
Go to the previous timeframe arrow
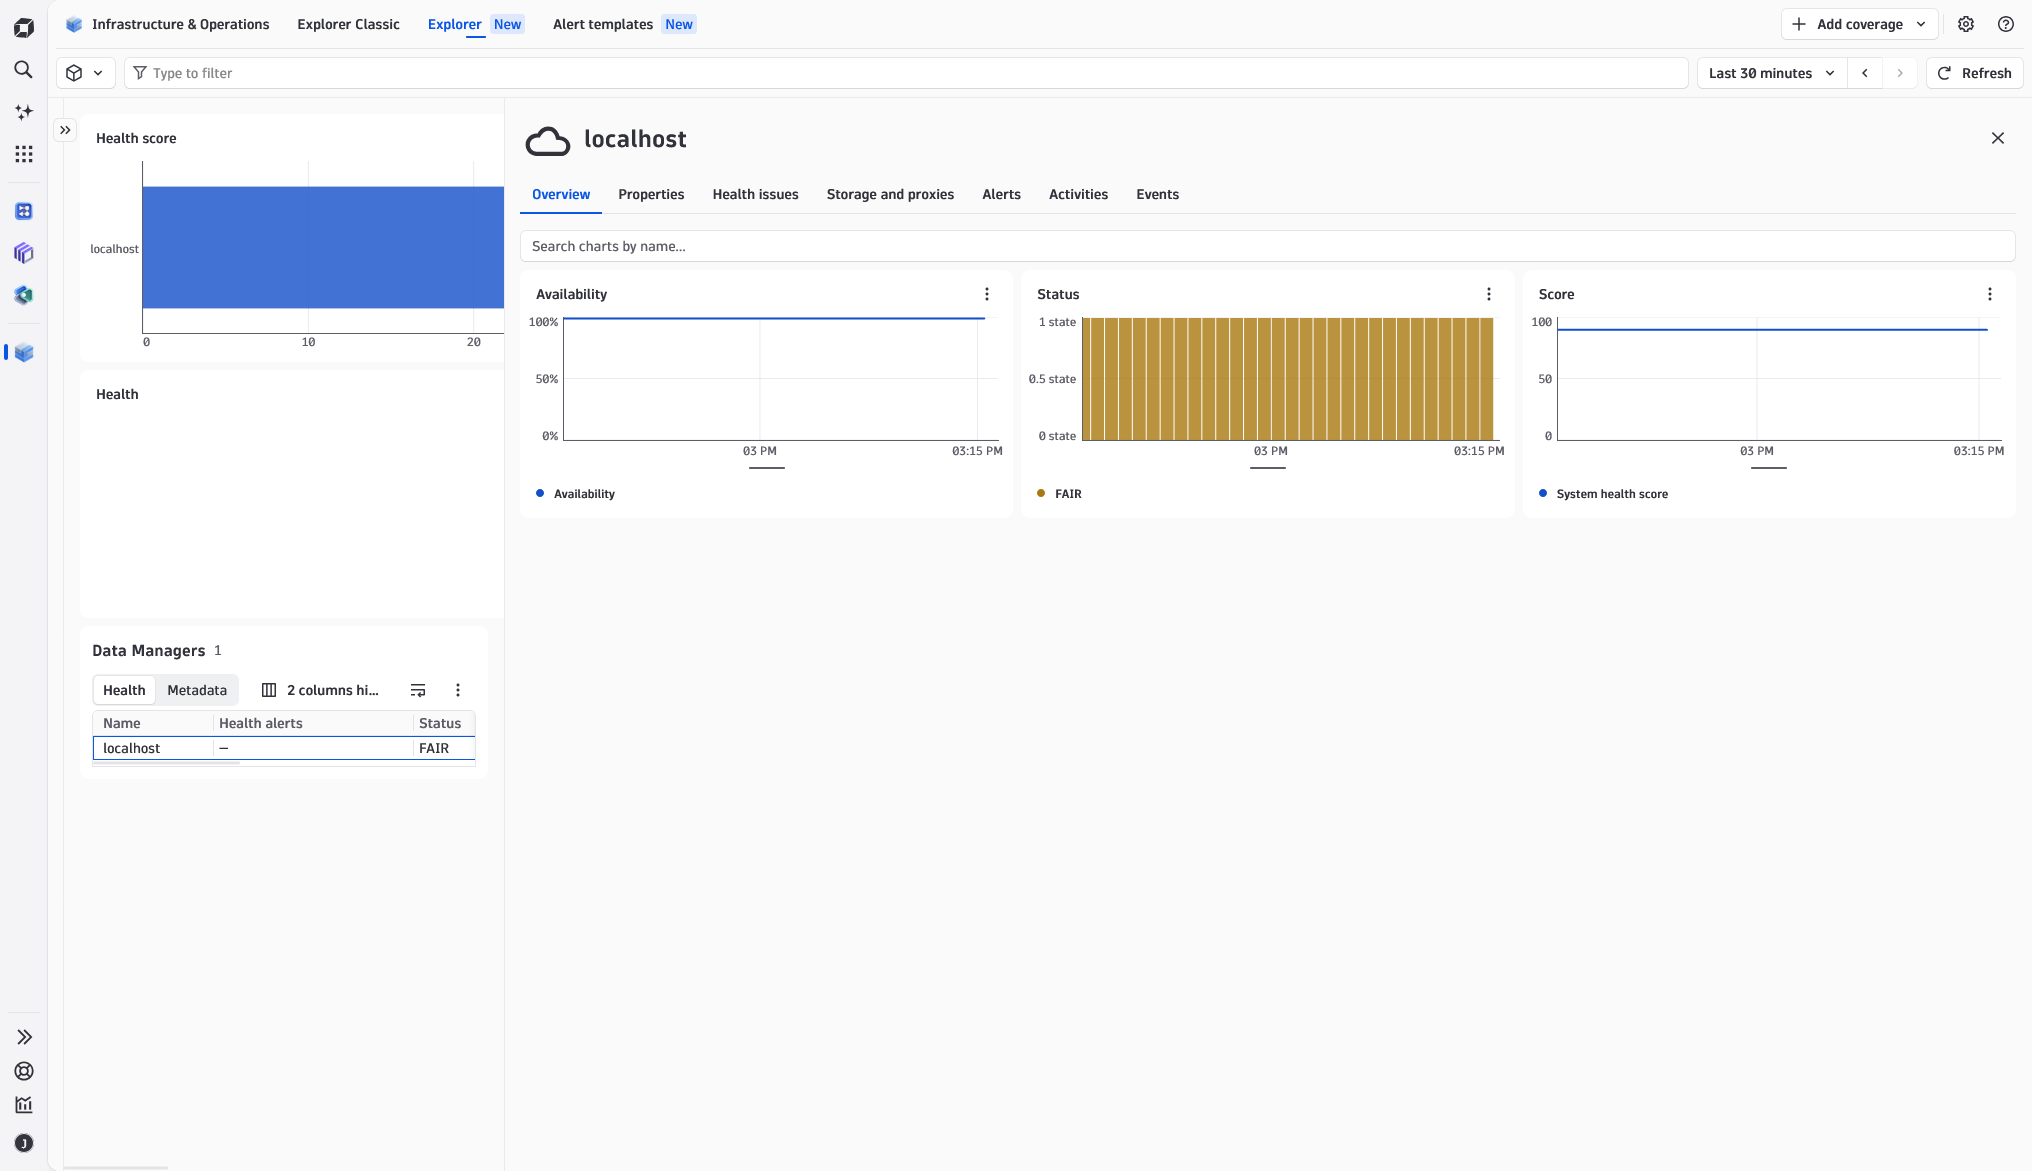pyautogui.click(x=1865, y=73)
